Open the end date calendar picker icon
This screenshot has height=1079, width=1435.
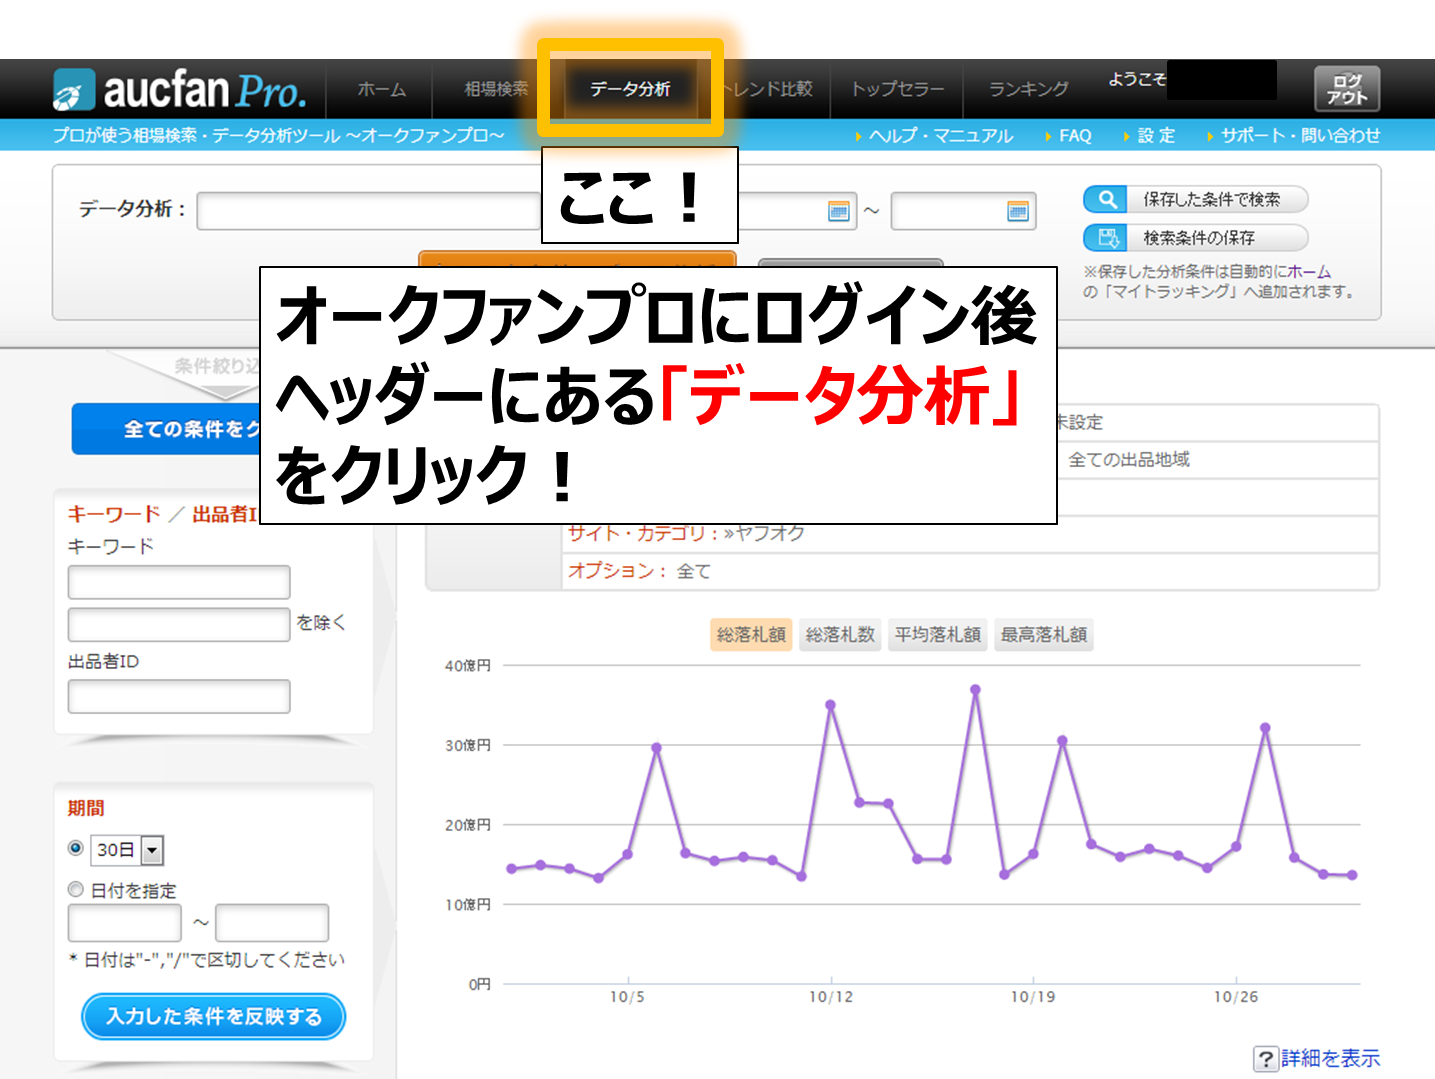(x=1017, y=211)
